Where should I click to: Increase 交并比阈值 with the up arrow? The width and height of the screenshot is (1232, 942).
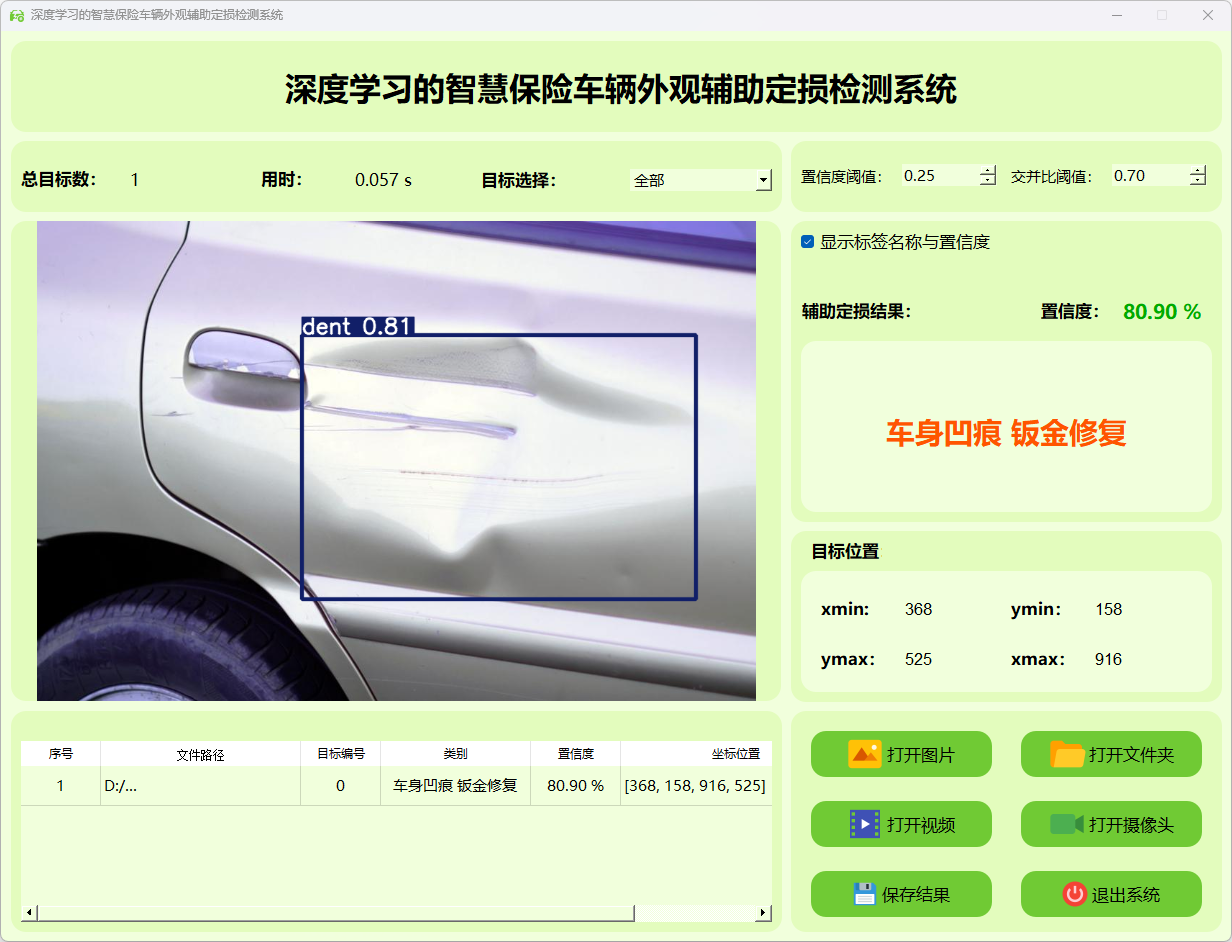(1198, 171)
